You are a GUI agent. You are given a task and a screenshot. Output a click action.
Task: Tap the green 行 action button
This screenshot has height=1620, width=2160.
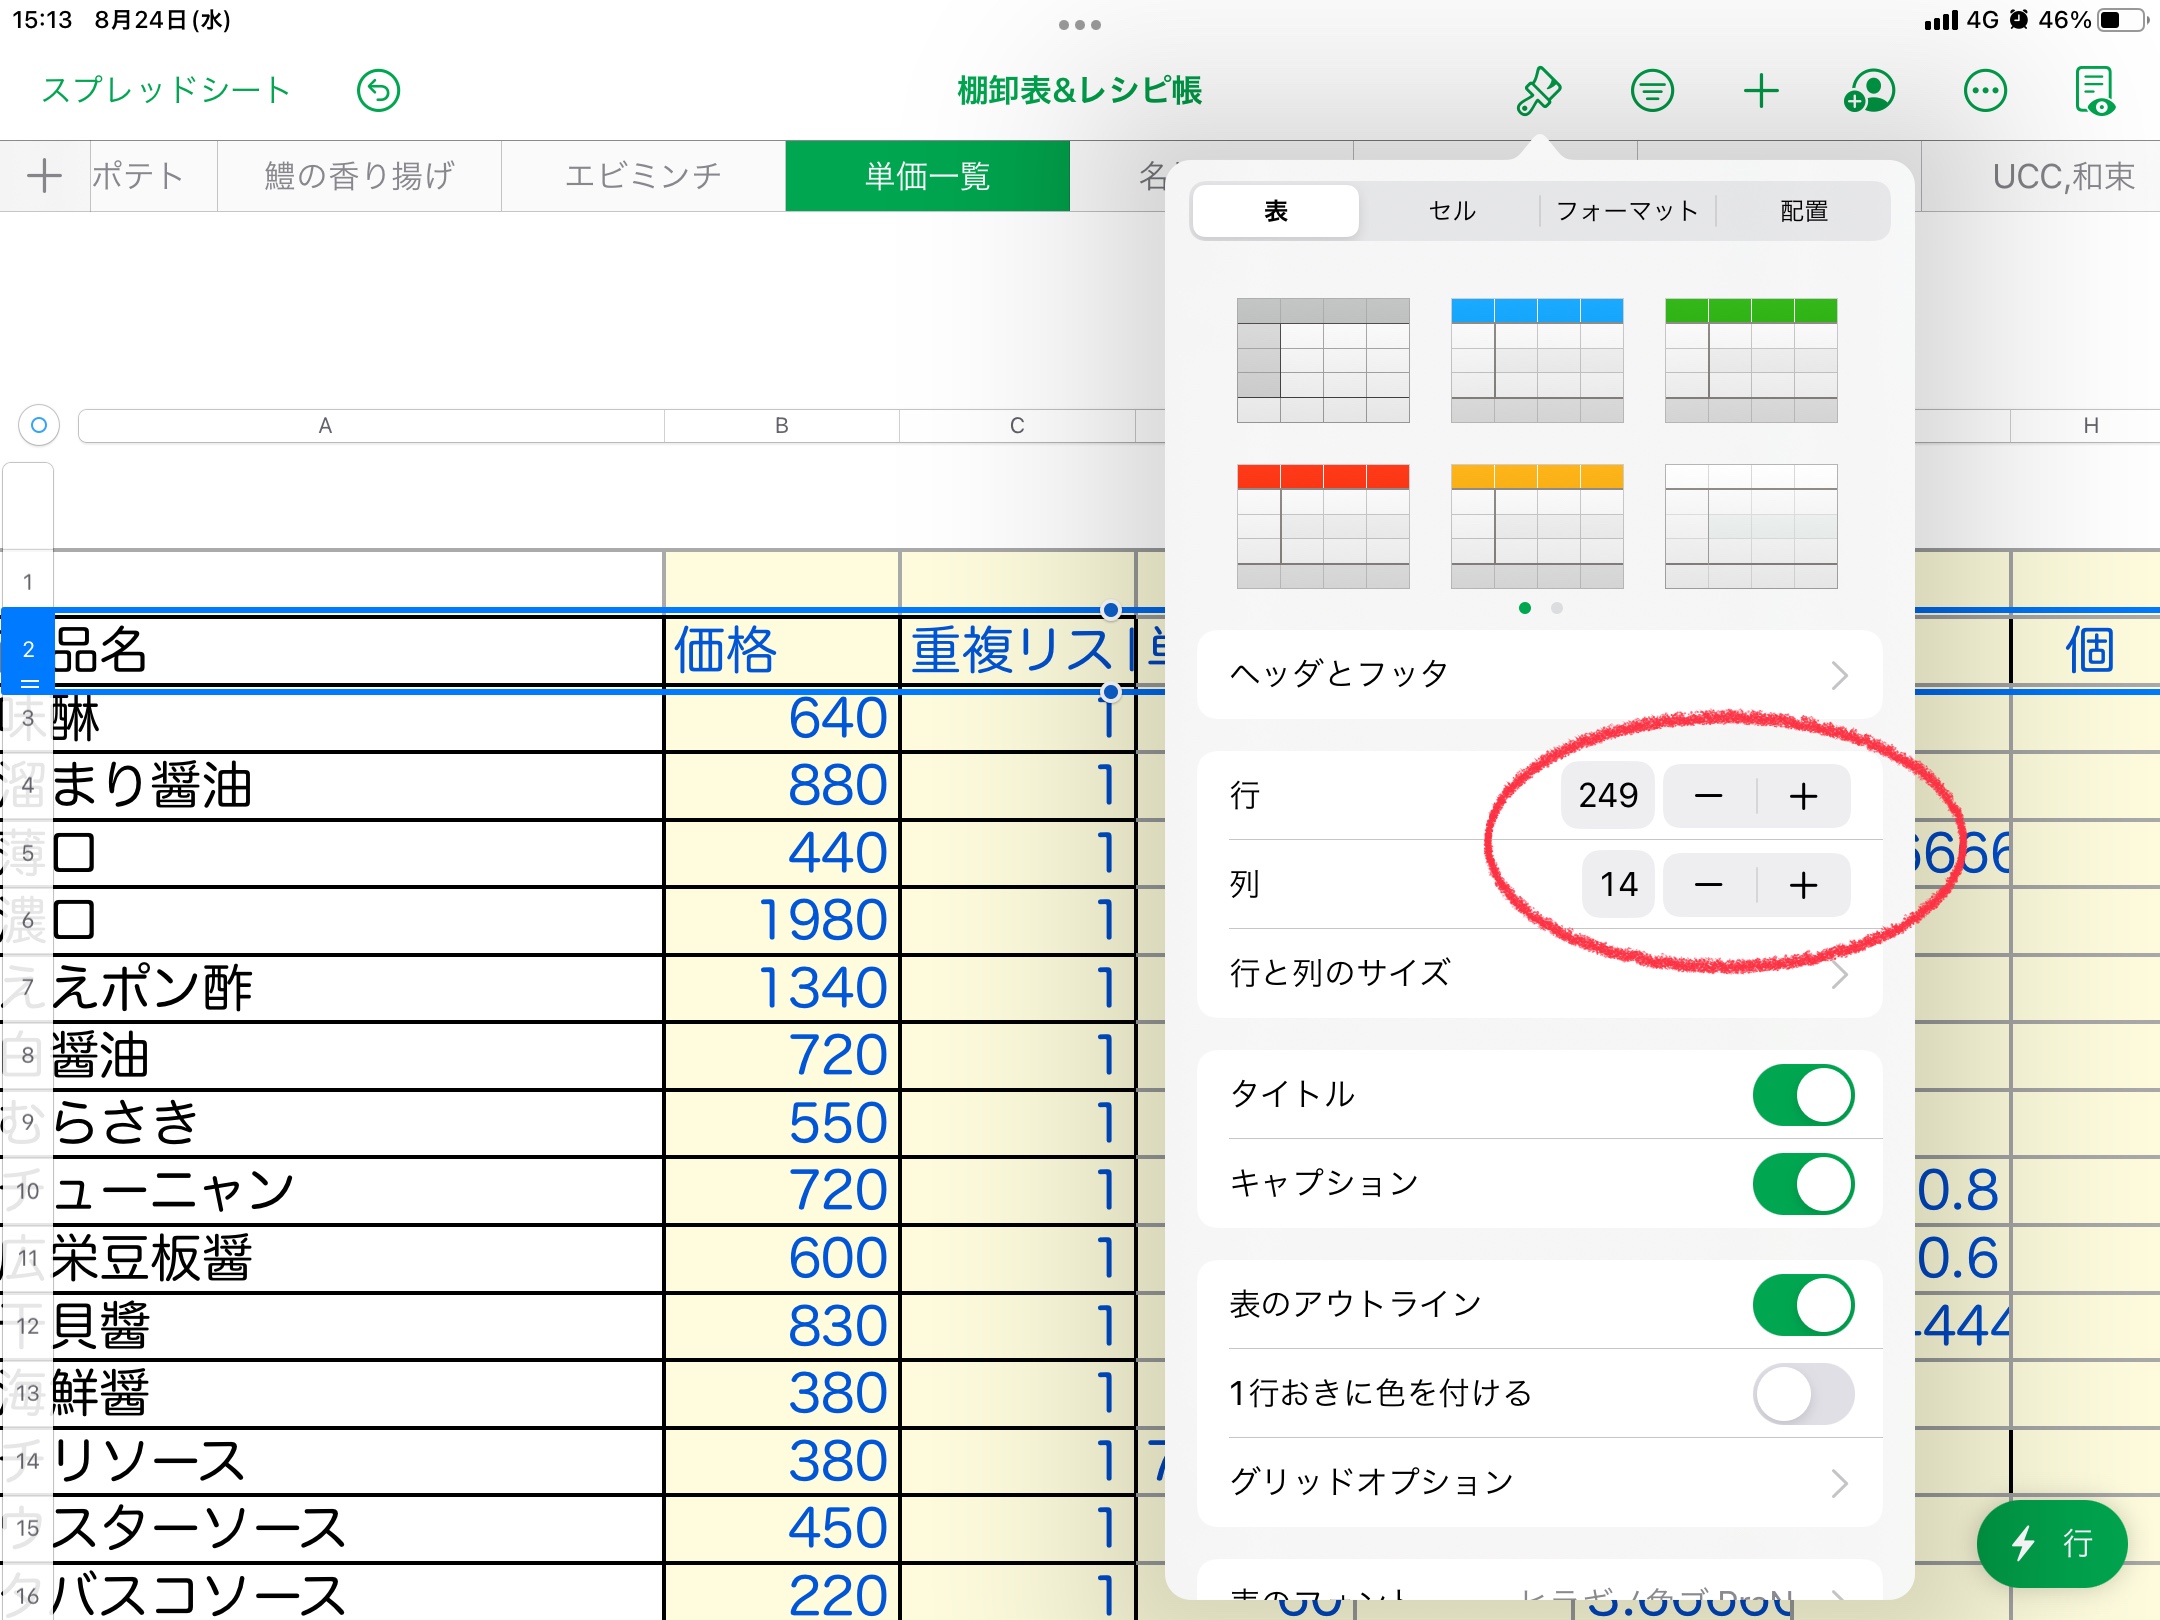pos(2051,1543)
